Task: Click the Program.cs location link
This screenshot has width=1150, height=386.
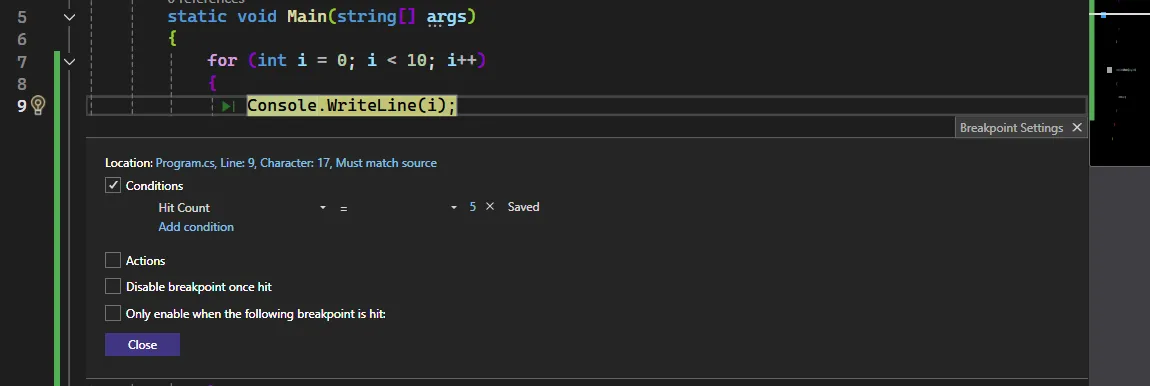Action: 296,163
